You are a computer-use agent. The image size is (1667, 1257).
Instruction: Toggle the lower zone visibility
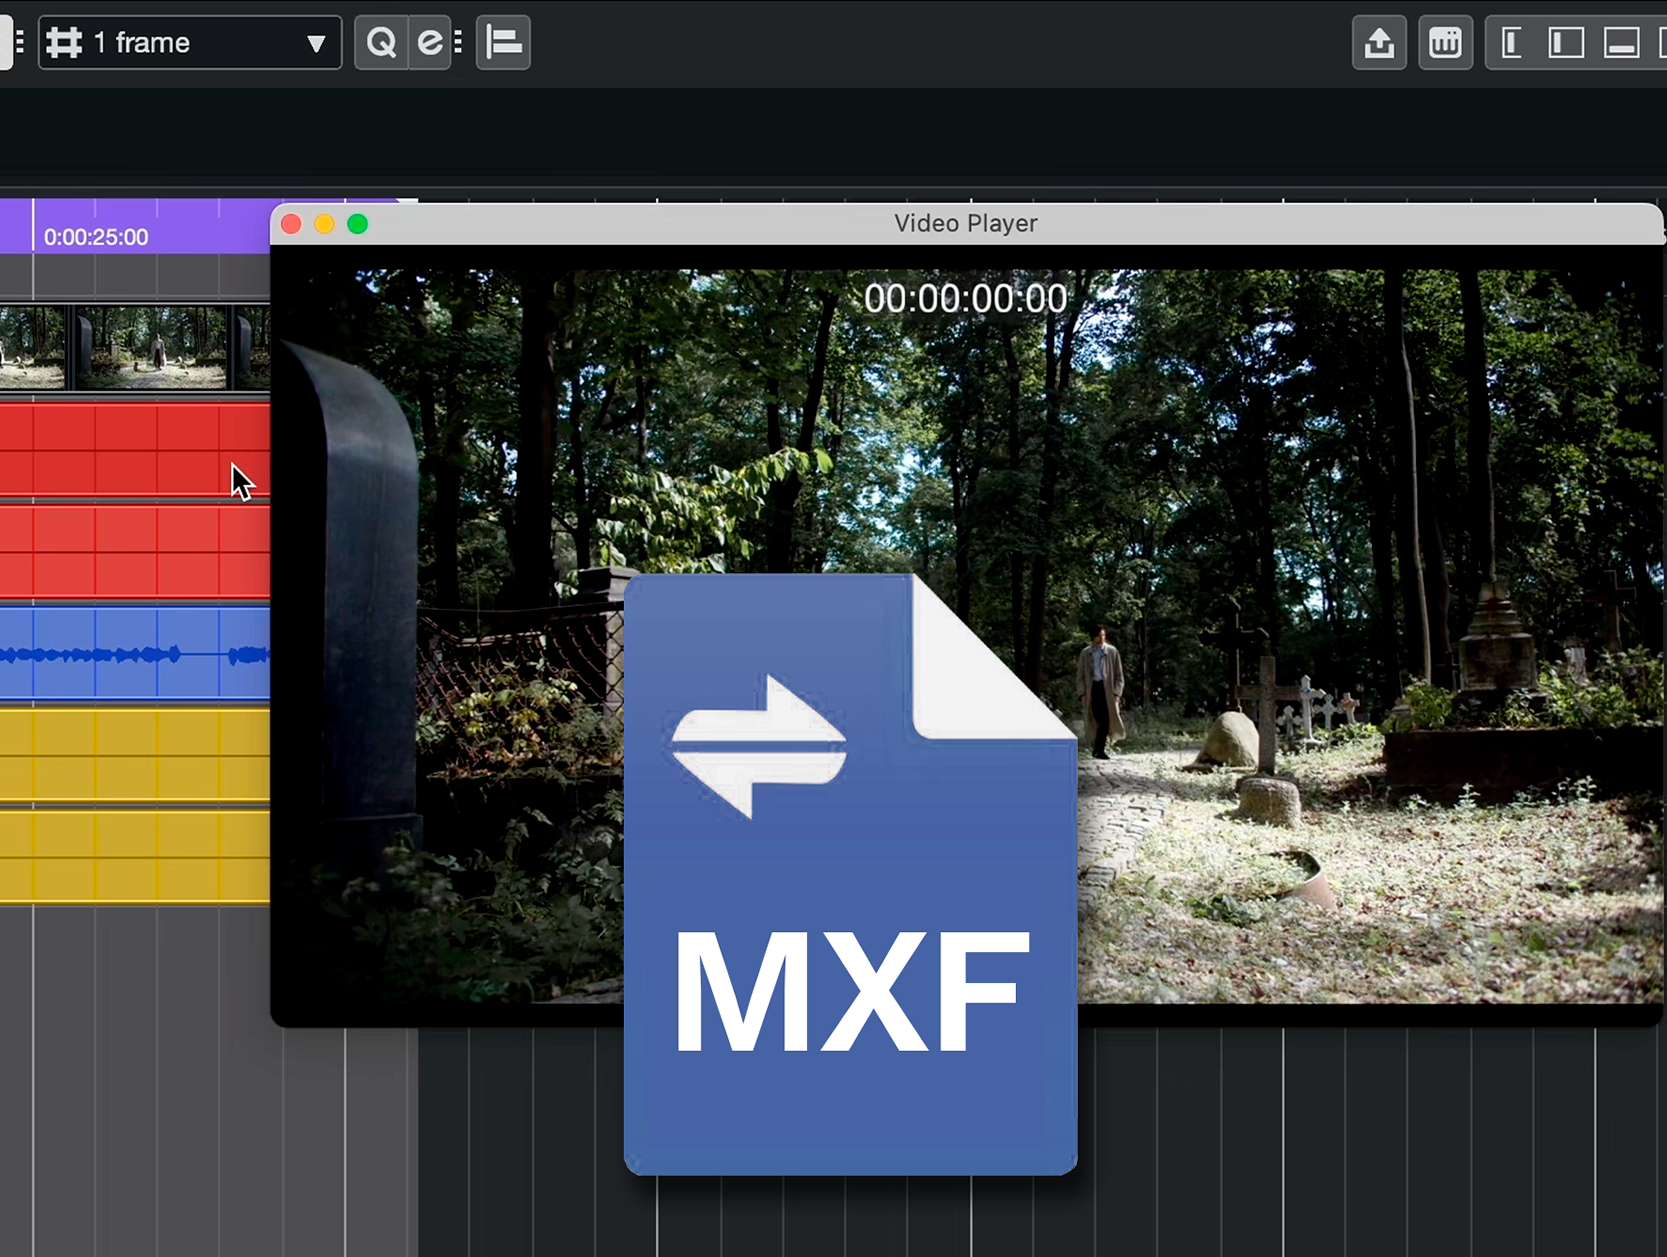pyautogui.click(x=1621, y=43)
